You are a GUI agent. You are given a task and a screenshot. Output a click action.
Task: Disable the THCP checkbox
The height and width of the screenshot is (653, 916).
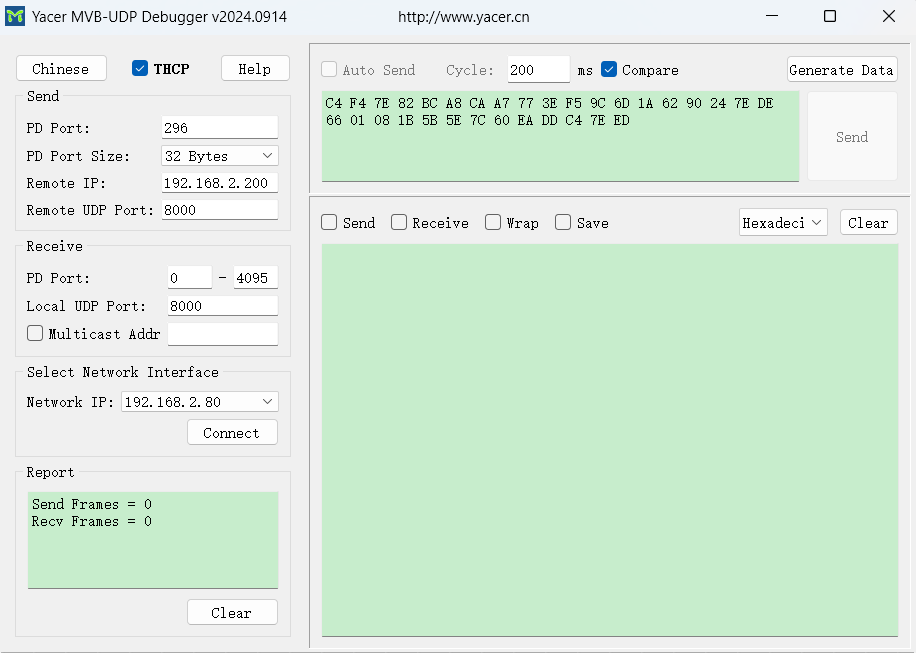[138, 68]
